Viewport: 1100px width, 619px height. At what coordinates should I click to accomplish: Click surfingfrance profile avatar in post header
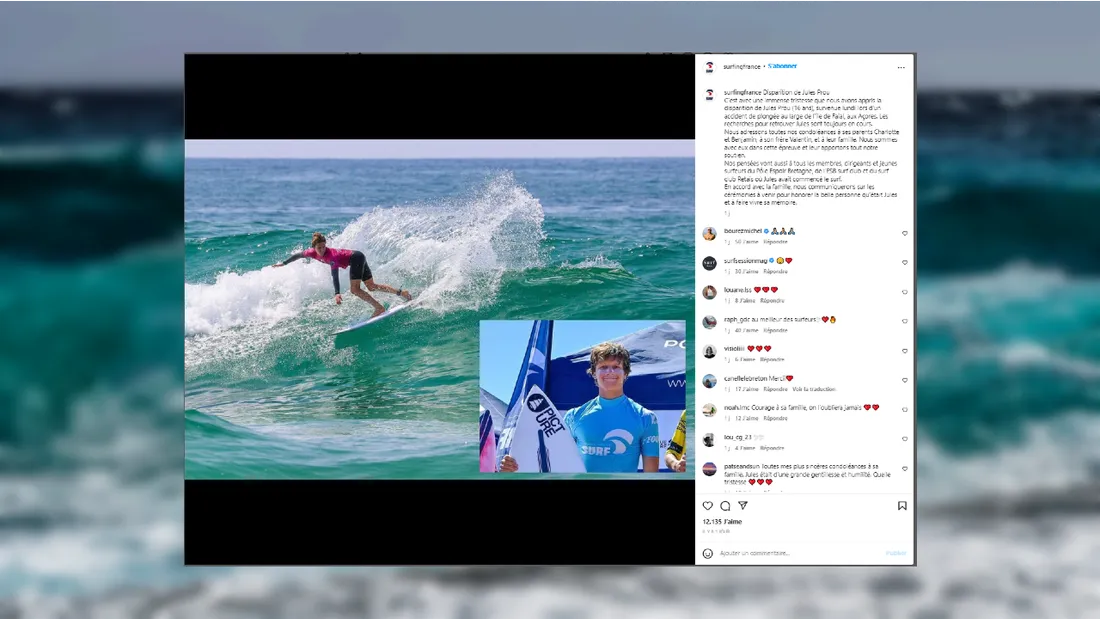[709, 67]
